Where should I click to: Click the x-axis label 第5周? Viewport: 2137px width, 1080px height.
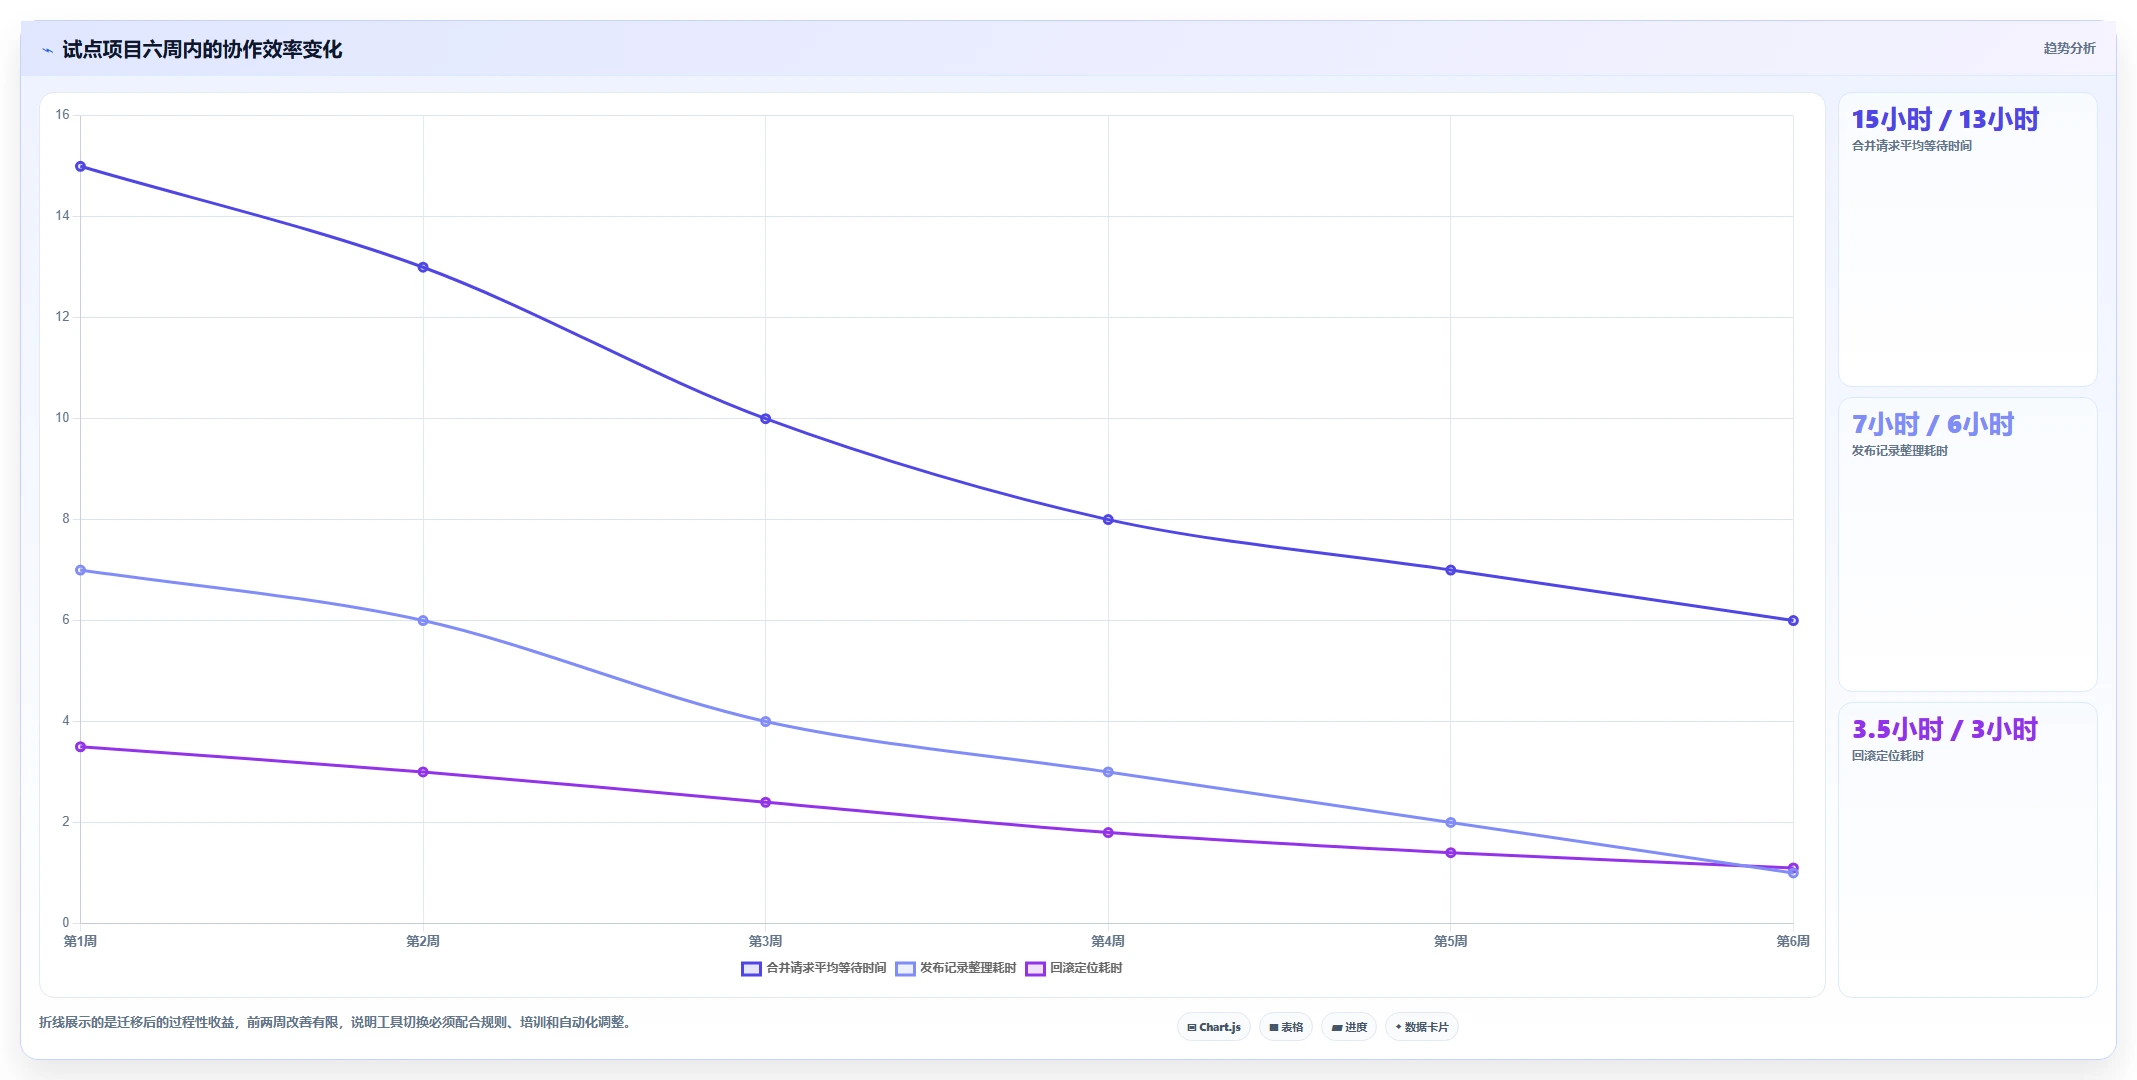coord(1451,941)
